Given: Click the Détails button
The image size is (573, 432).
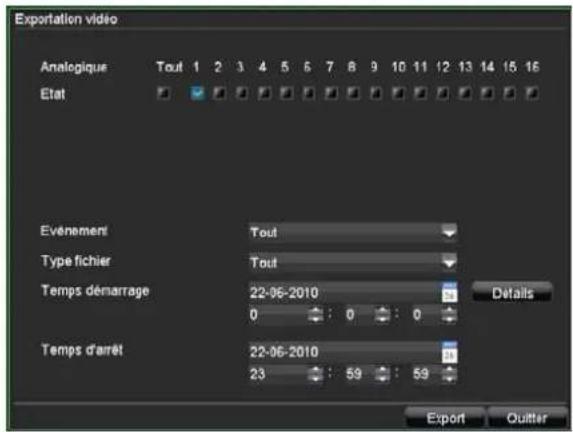Looking at the screenshot, I should coord(512,293).
